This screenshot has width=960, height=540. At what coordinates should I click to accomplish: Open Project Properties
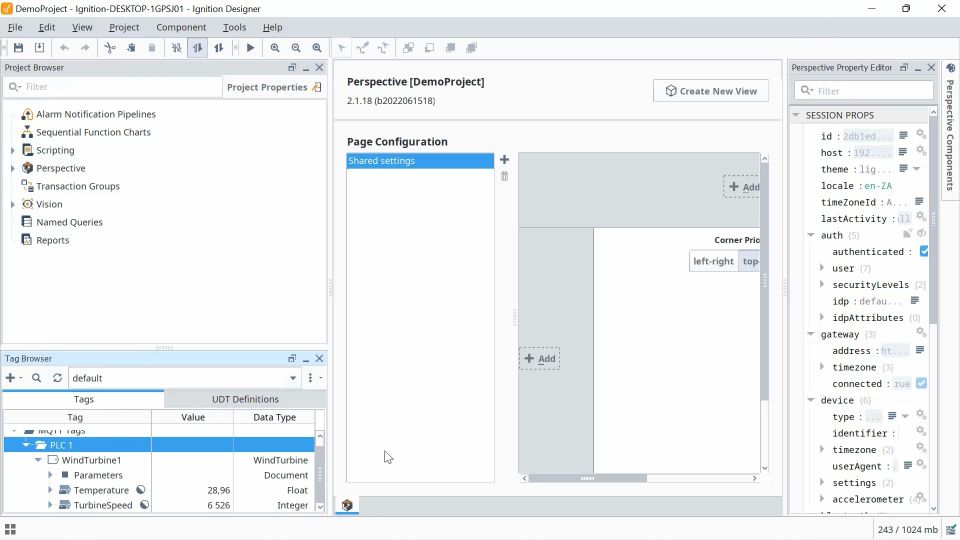click(274, 87)
